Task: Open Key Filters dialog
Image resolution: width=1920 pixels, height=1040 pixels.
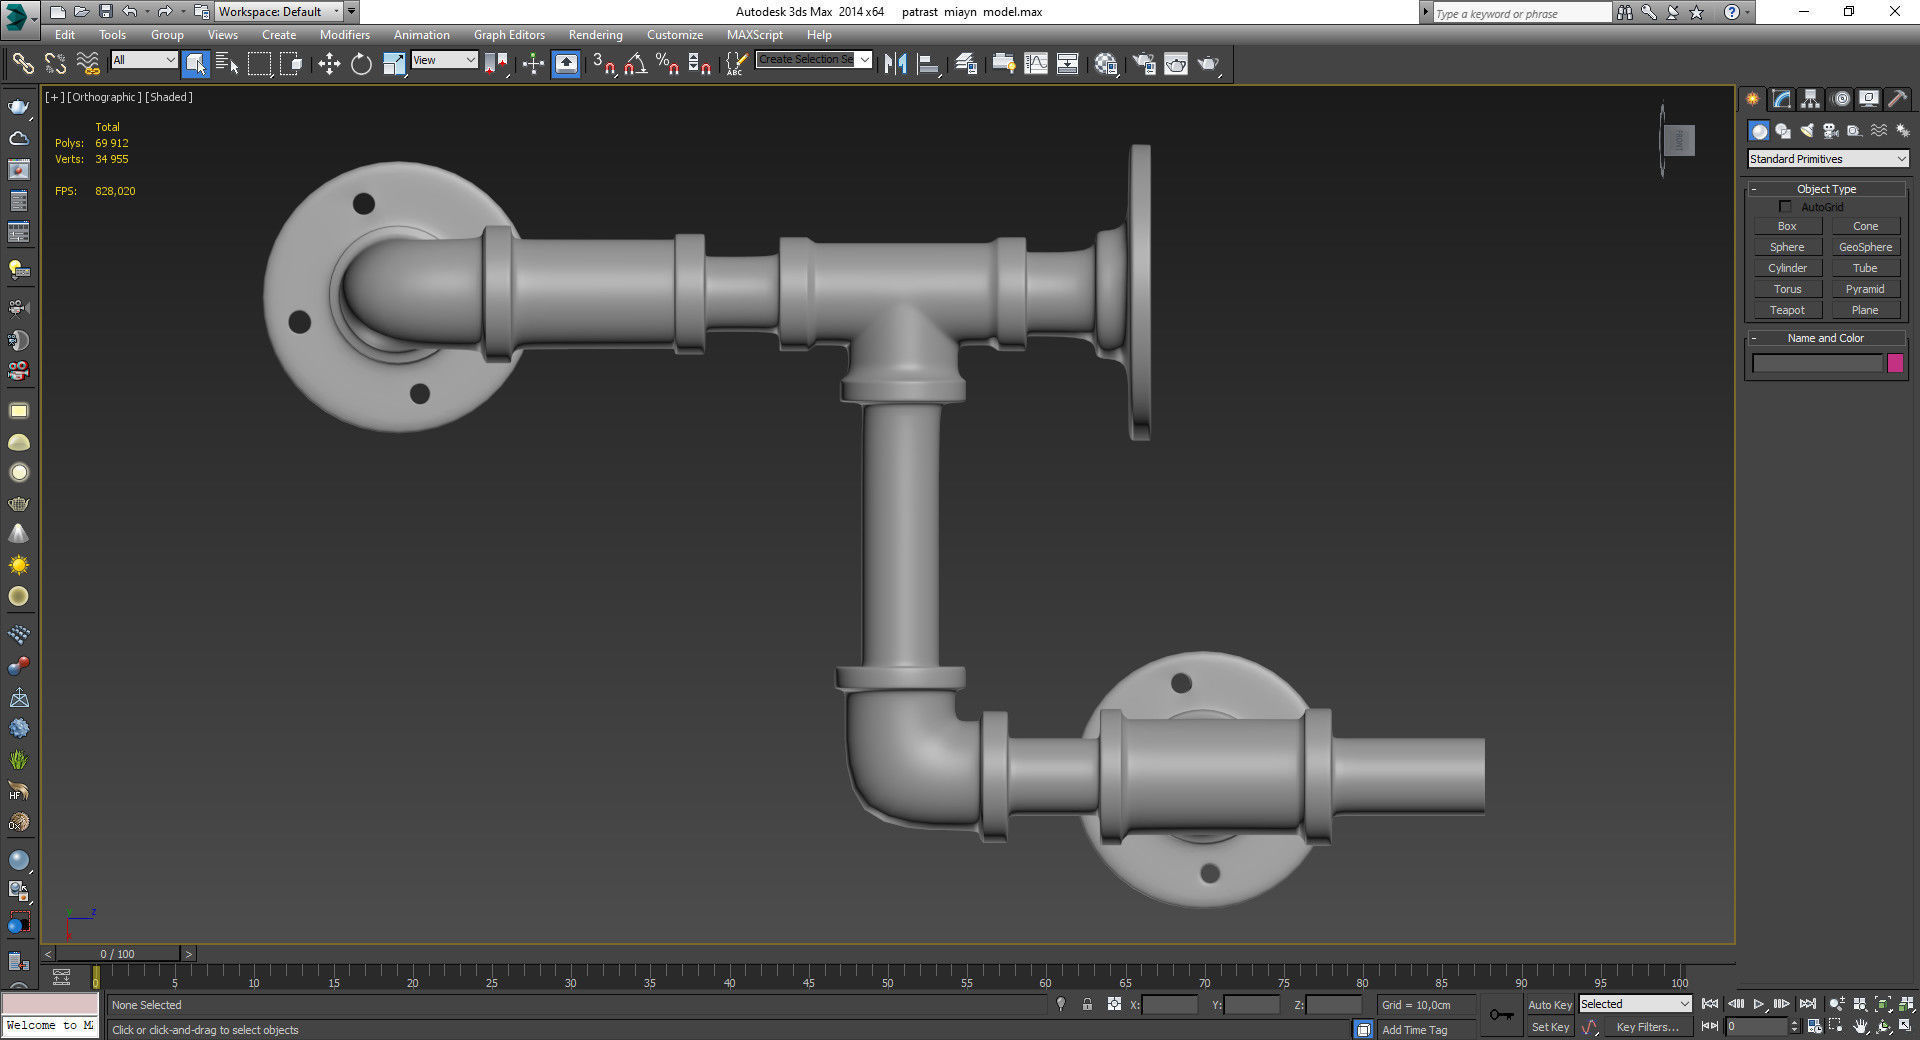Action: [x=1647, y=1027]
